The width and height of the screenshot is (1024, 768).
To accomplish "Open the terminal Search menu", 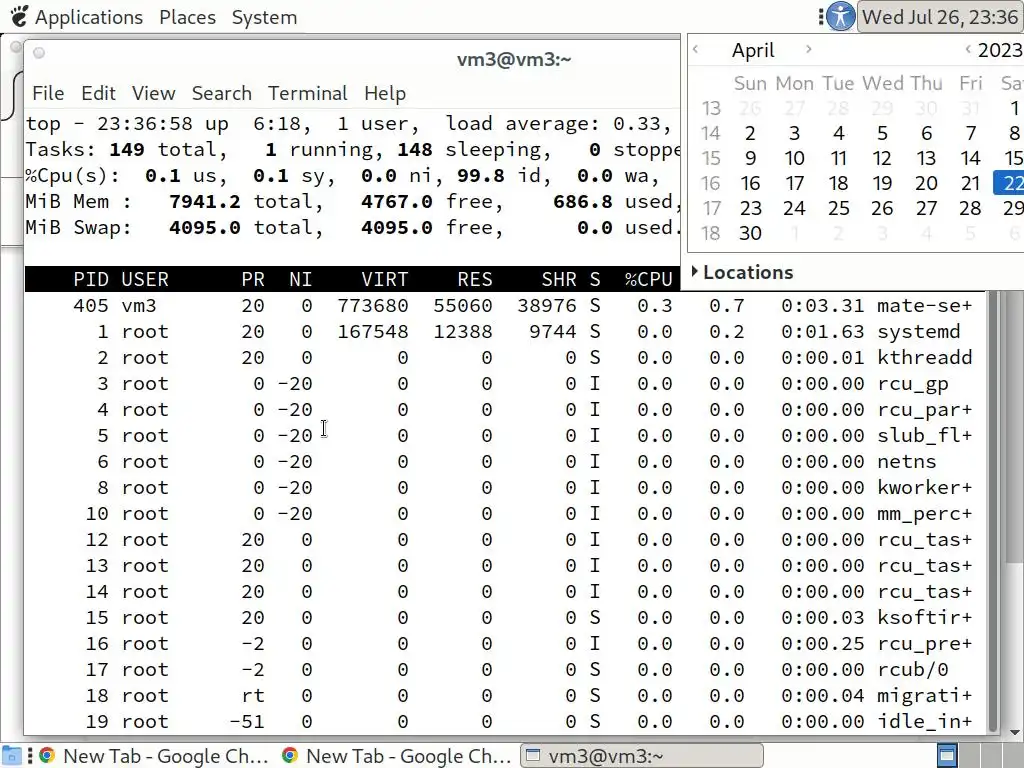I will 221,93.
